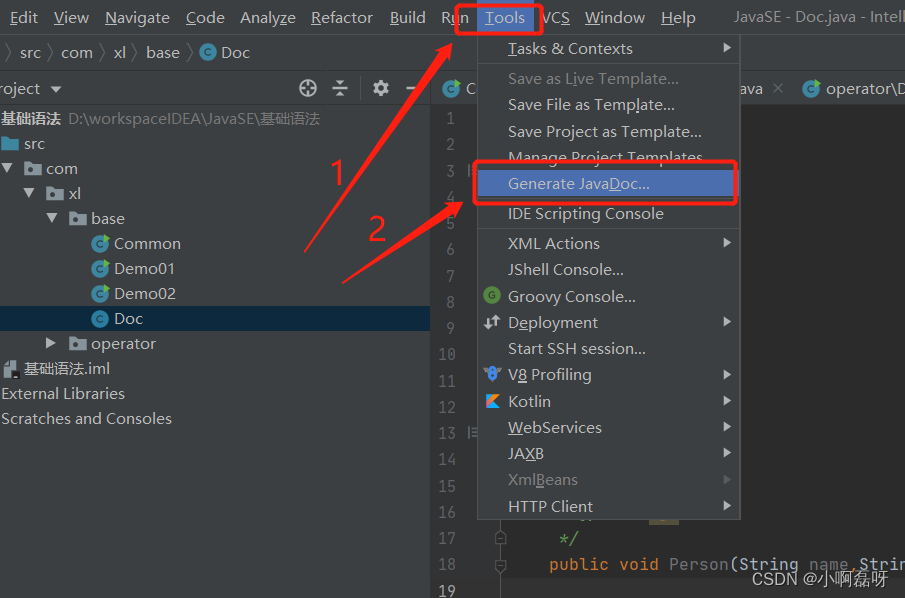Image resolution: width=905 pixels, height=598 pixels.
Task: Open the Help menu
Action: pos(678,18)
